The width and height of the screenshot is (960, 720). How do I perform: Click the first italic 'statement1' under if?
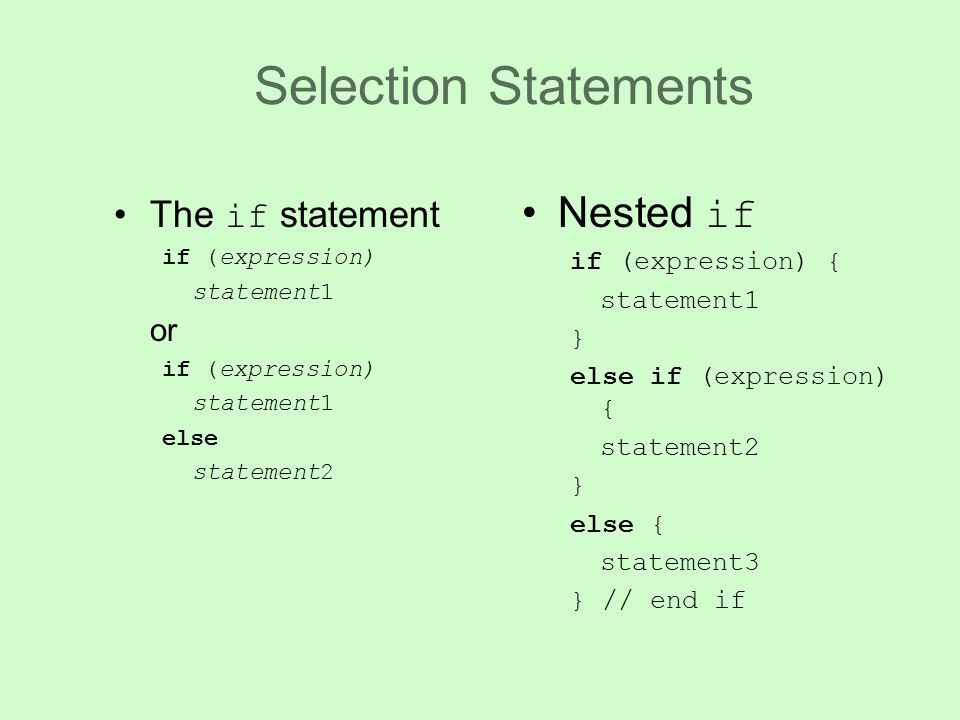coord(263,292)
